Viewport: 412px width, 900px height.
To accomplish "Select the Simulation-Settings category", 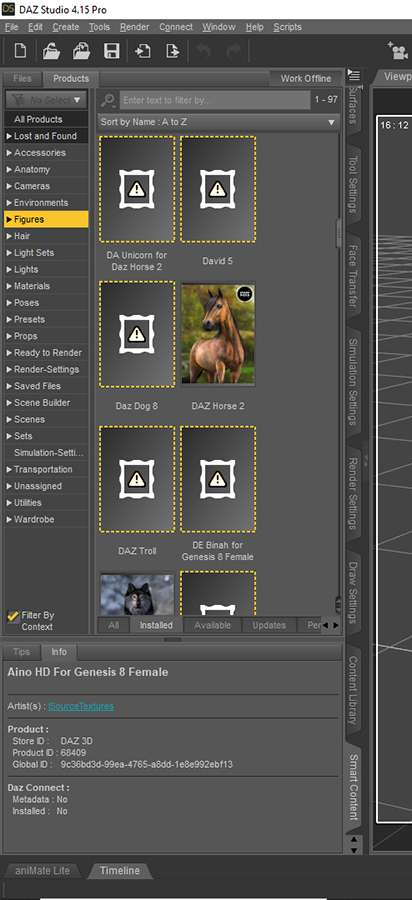I will pos(46,453).
